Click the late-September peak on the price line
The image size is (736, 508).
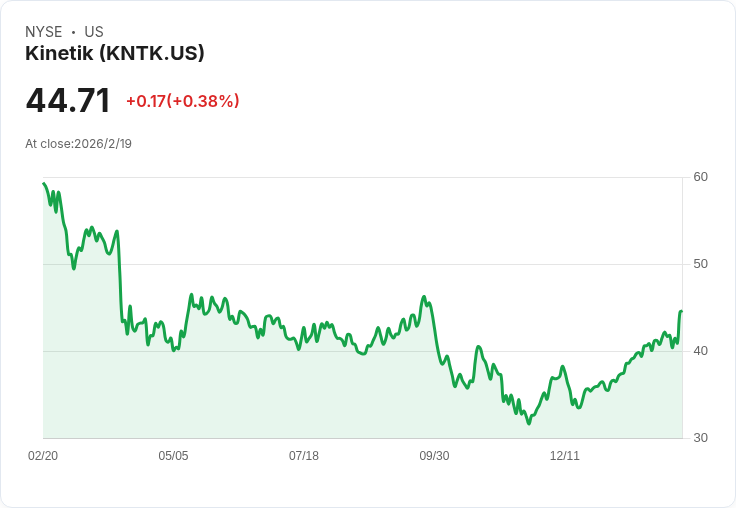pyautogui.click(x=424, y=297)
